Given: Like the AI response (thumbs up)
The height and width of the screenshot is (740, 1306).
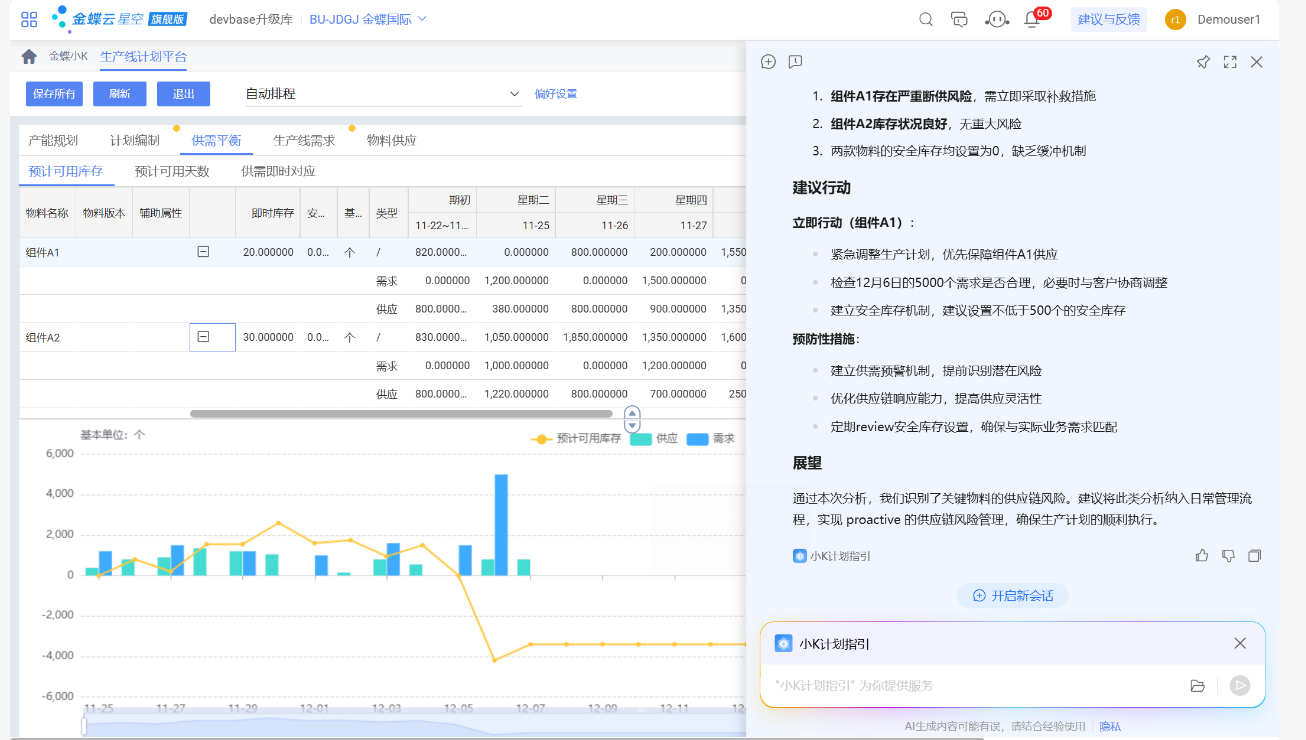Looking at the screenshot, I should 1202,555.
